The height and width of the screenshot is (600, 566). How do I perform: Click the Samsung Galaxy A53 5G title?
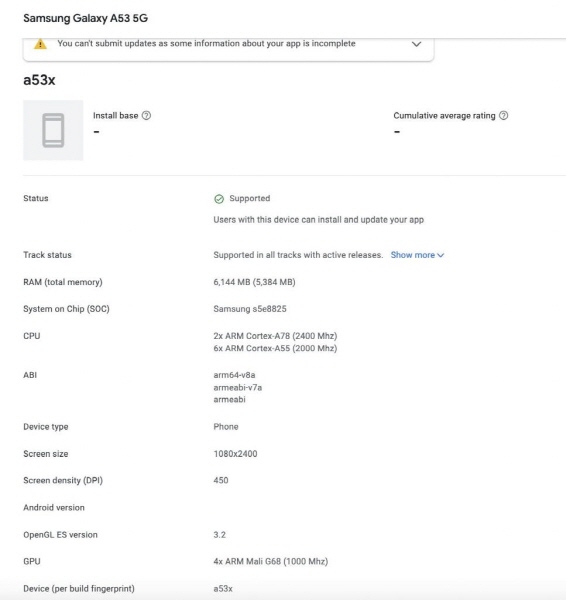point(85,18)
